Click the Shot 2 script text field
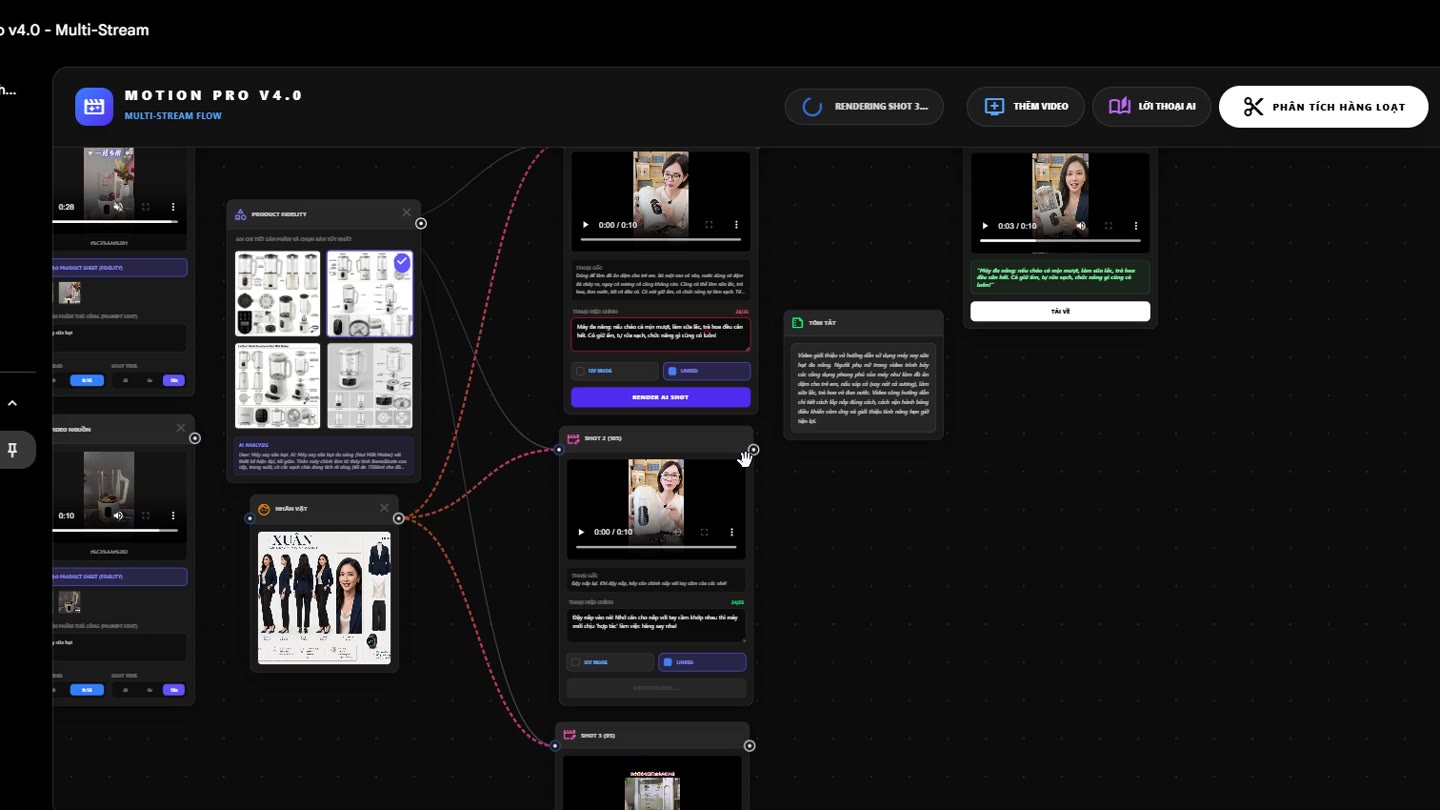Viewport: 1440px width, 810px height. click(656, 625)
